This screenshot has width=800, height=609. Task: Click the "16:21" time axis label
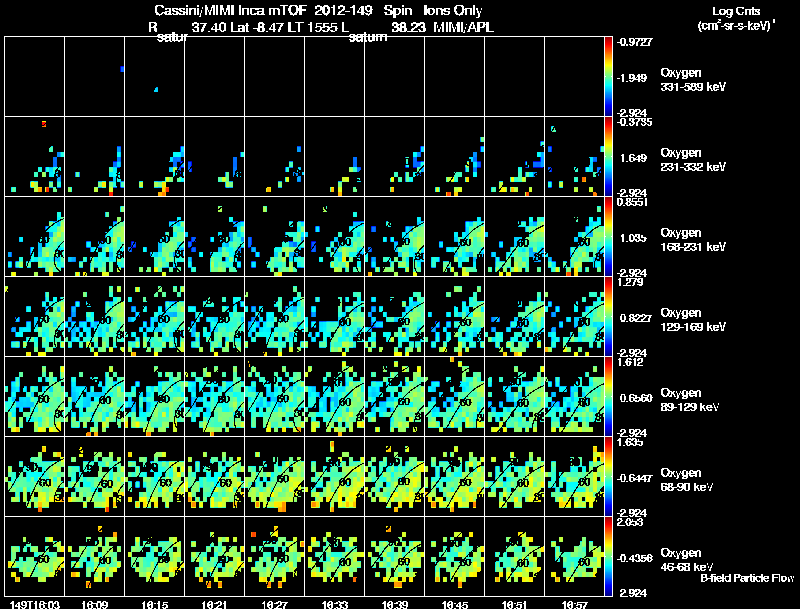214,604
